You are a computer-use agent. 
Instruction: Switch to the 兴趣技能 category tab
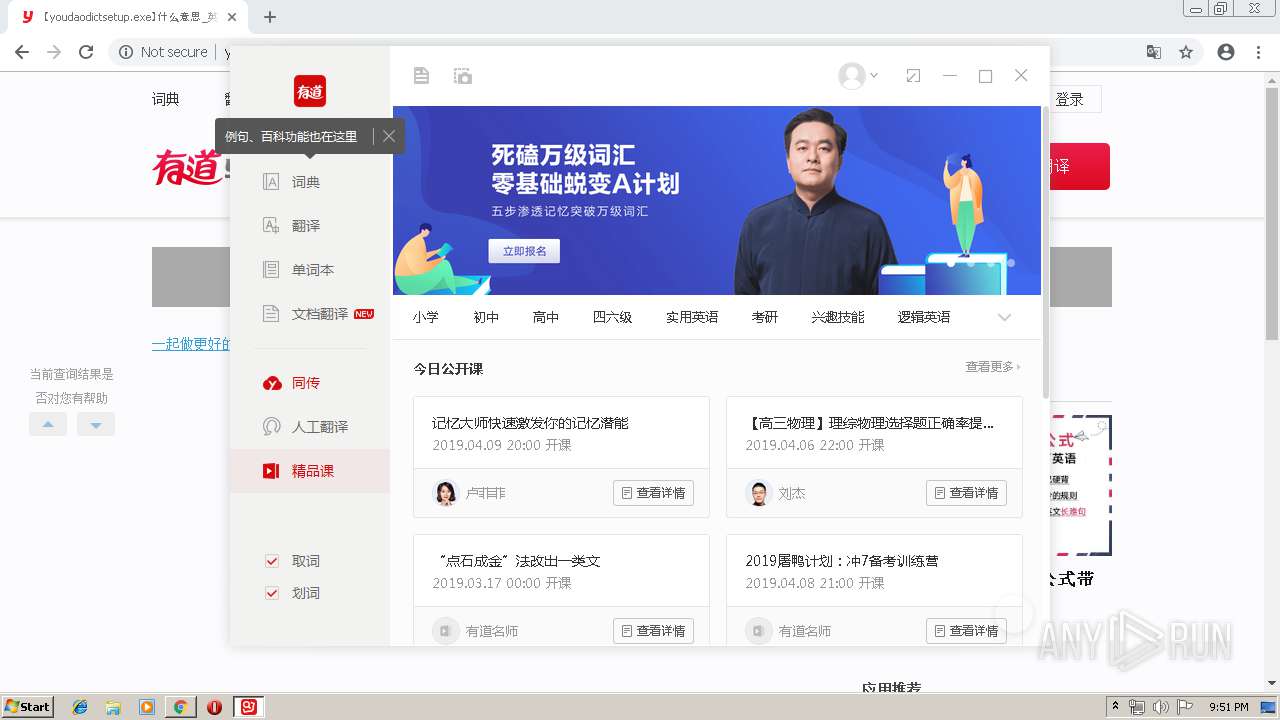(x=838, y=317)
